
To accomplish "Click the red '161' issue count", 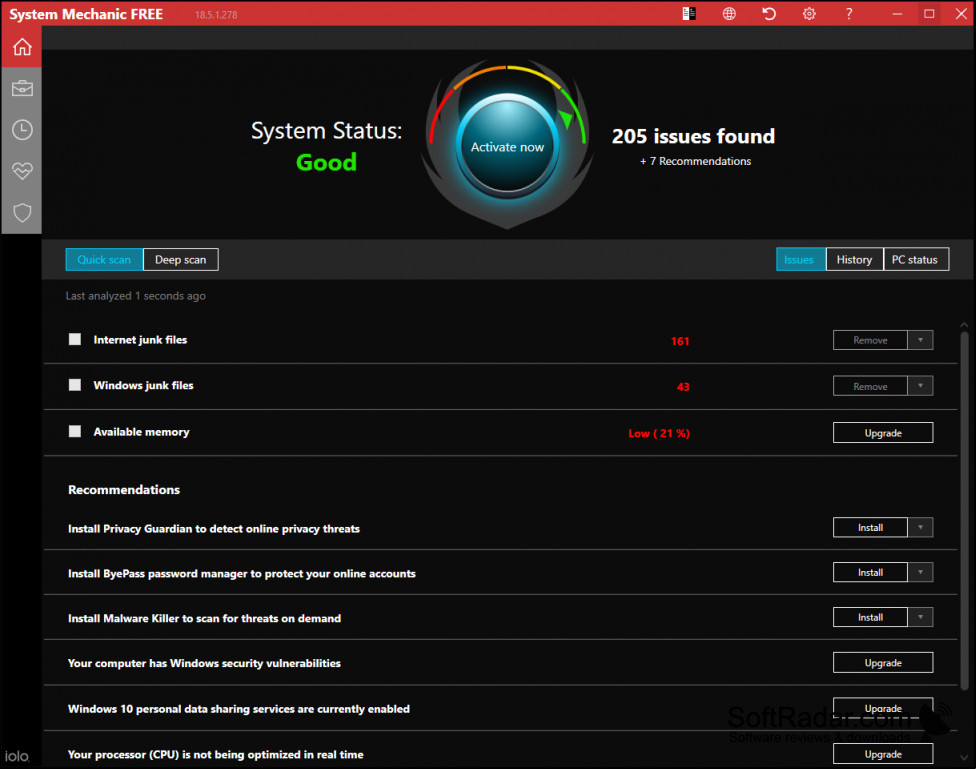I will [x=680, y=341].
